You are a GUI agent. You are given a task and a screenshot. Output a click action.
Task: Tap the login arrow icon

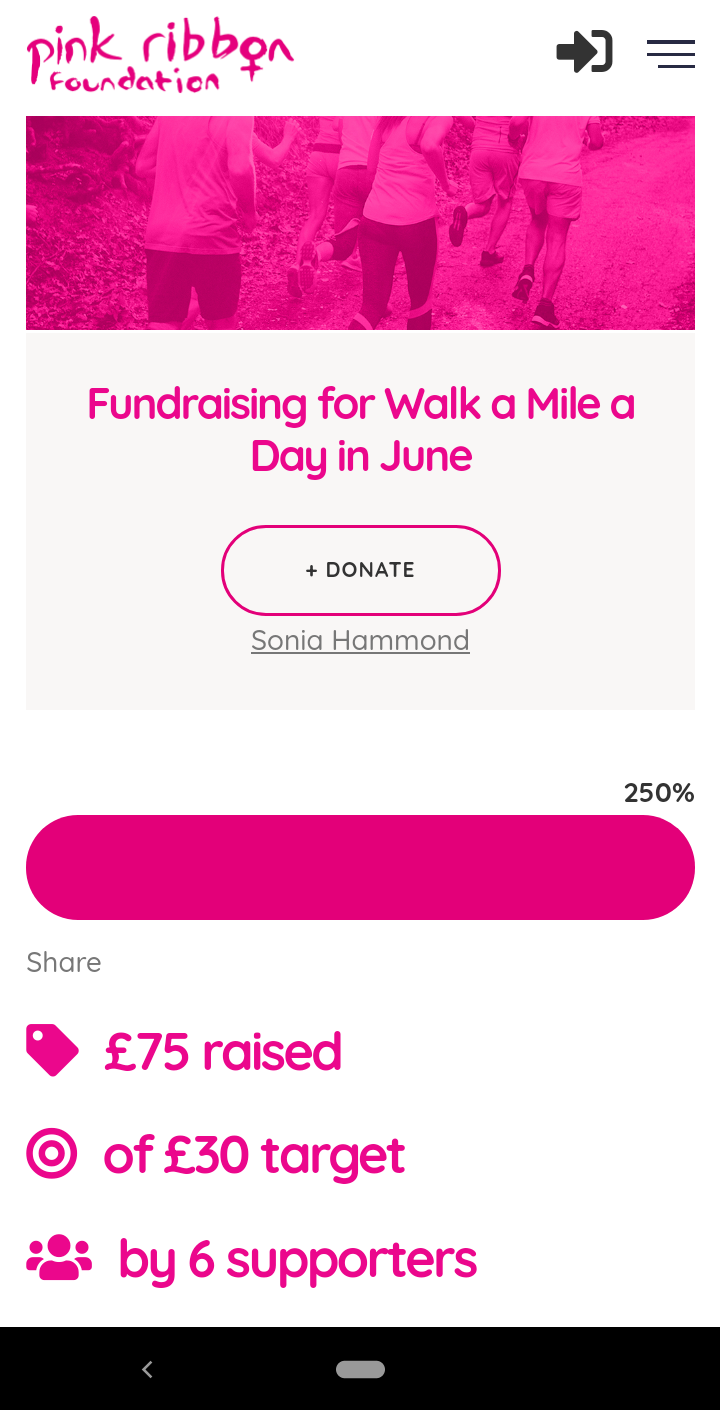pos(584,52)
